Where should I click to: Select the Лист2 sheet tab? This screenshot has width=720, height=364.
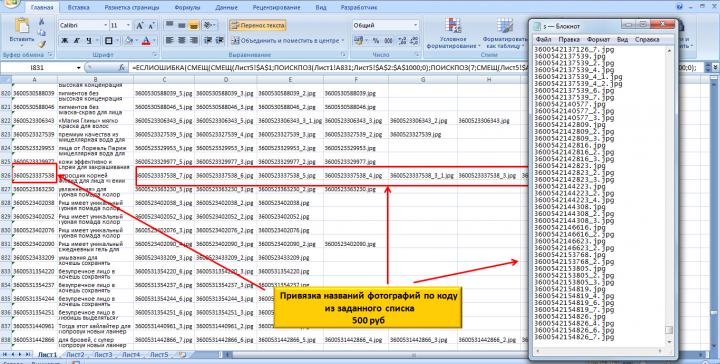click(x=75, y=355)
